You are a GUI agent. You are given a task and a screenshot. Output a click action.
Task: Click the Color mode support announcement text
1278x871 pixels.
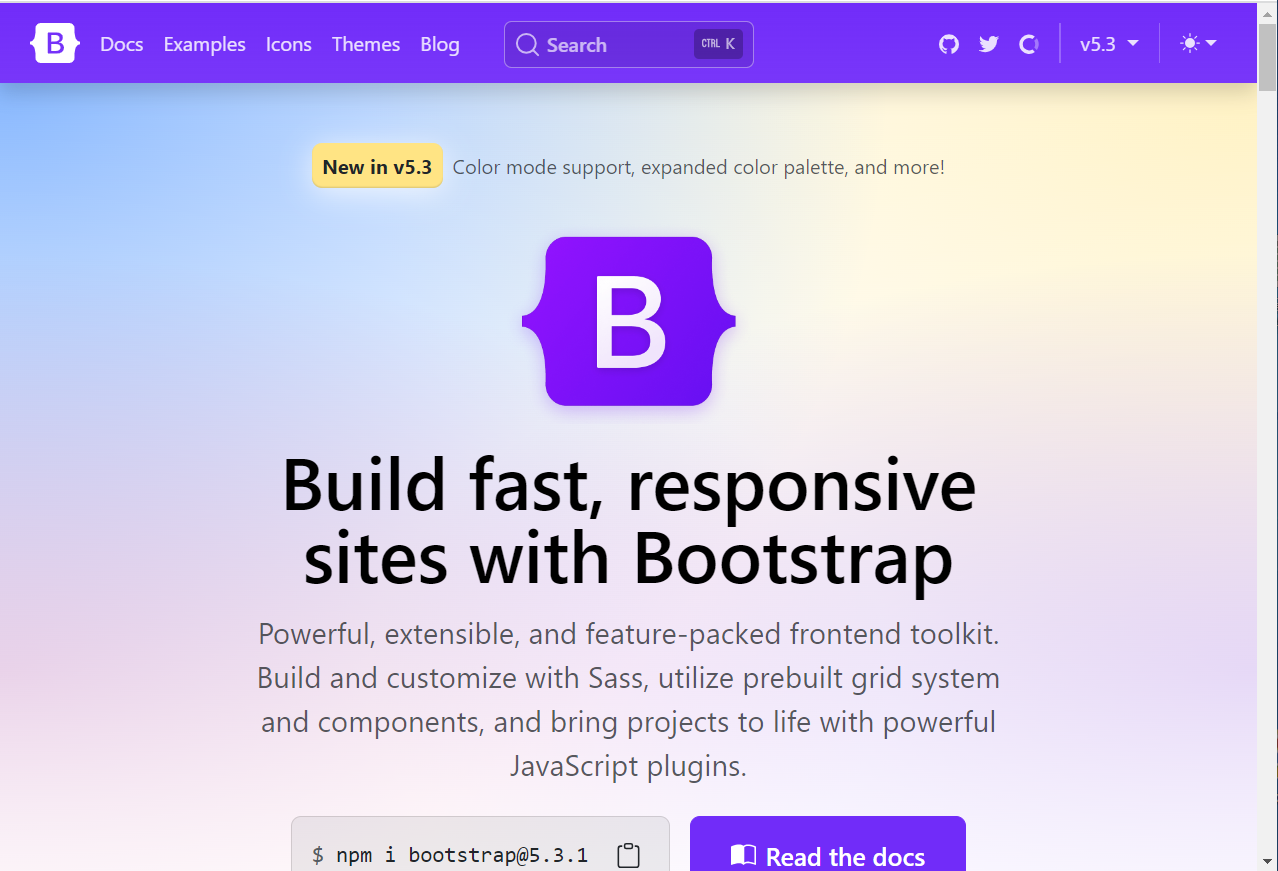tap(698, 167)
